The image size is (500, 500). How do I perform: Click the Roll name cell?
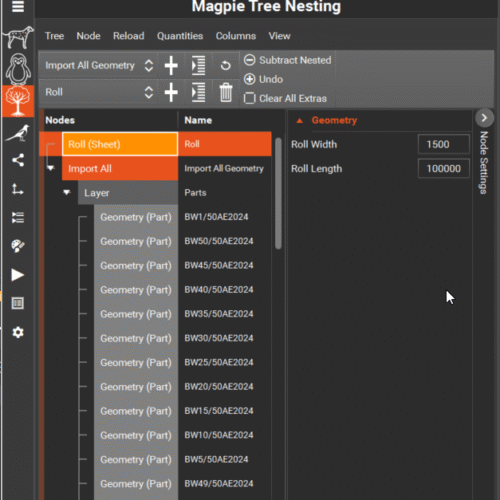225,144
